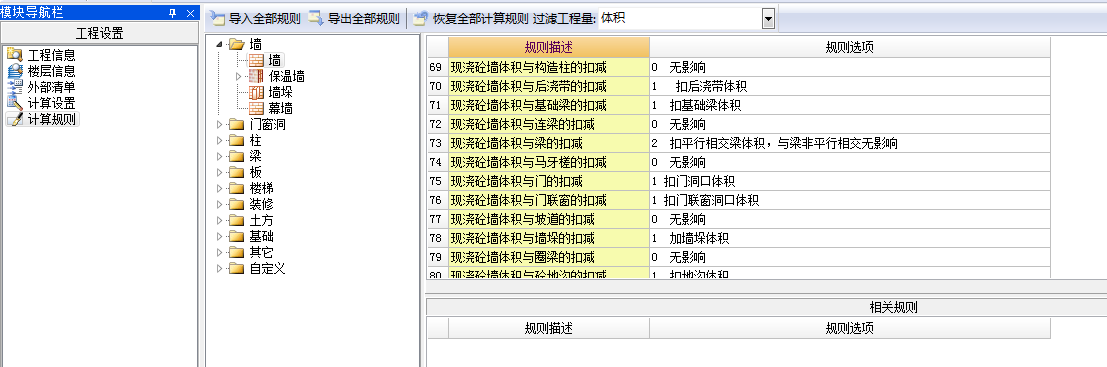Click the 规则描述 column header in top table
The image size is (1107, 367).
(549, 47)
